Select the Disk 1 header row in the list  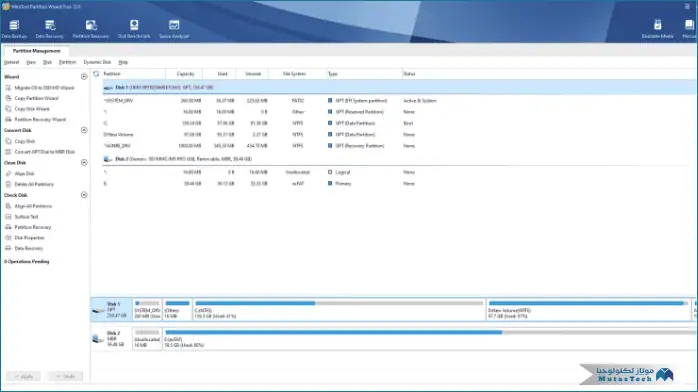tap(399, 88)
